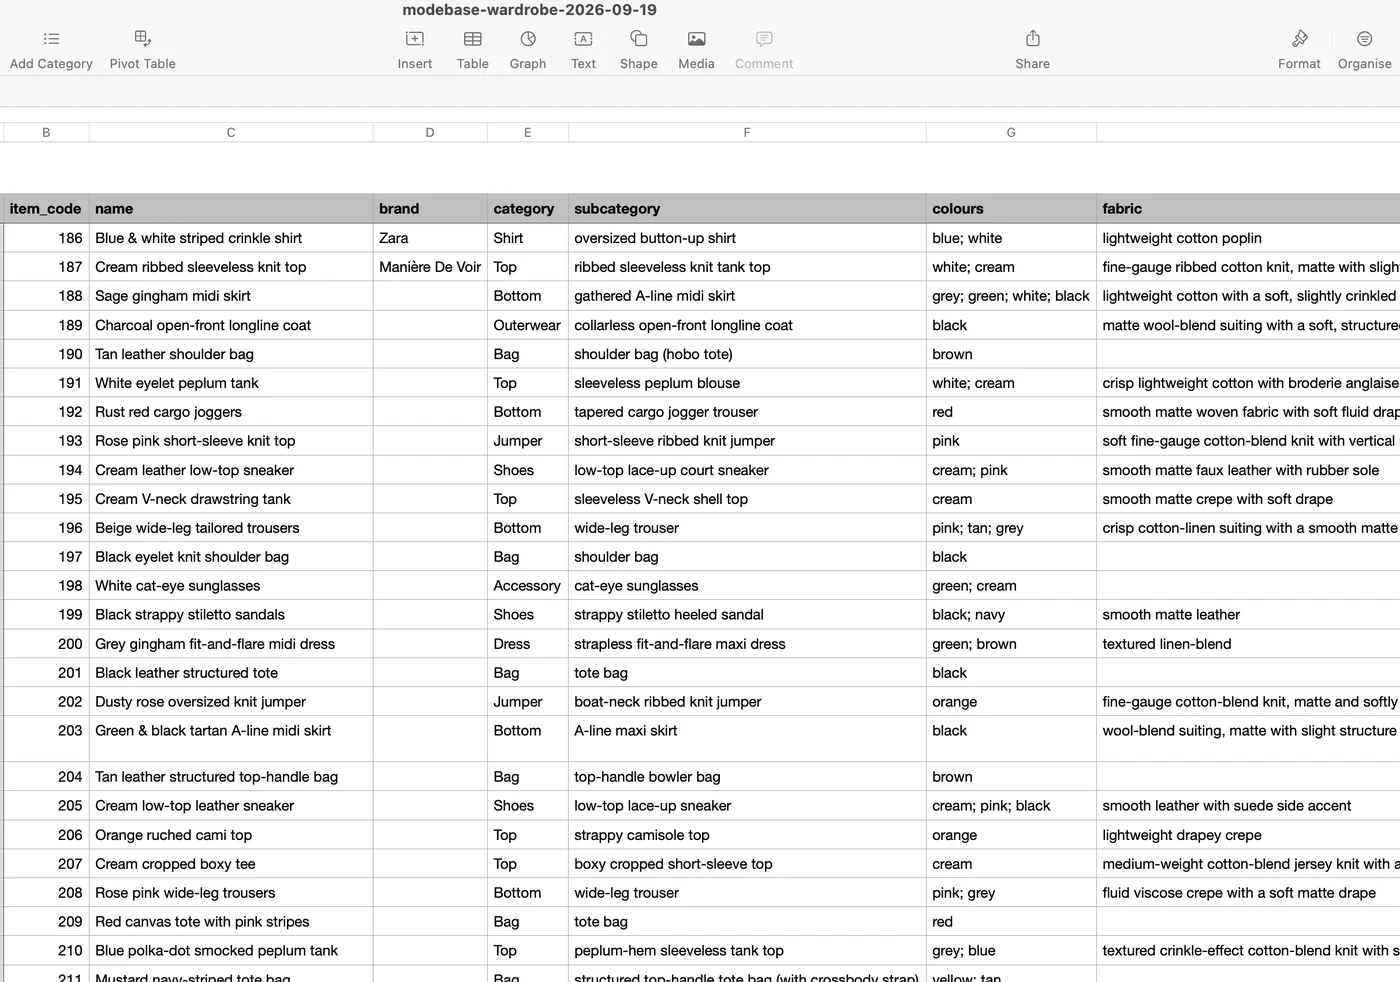
Task: Select cell 'tapered cargo jogger trouser'
Action: [747, 412]
